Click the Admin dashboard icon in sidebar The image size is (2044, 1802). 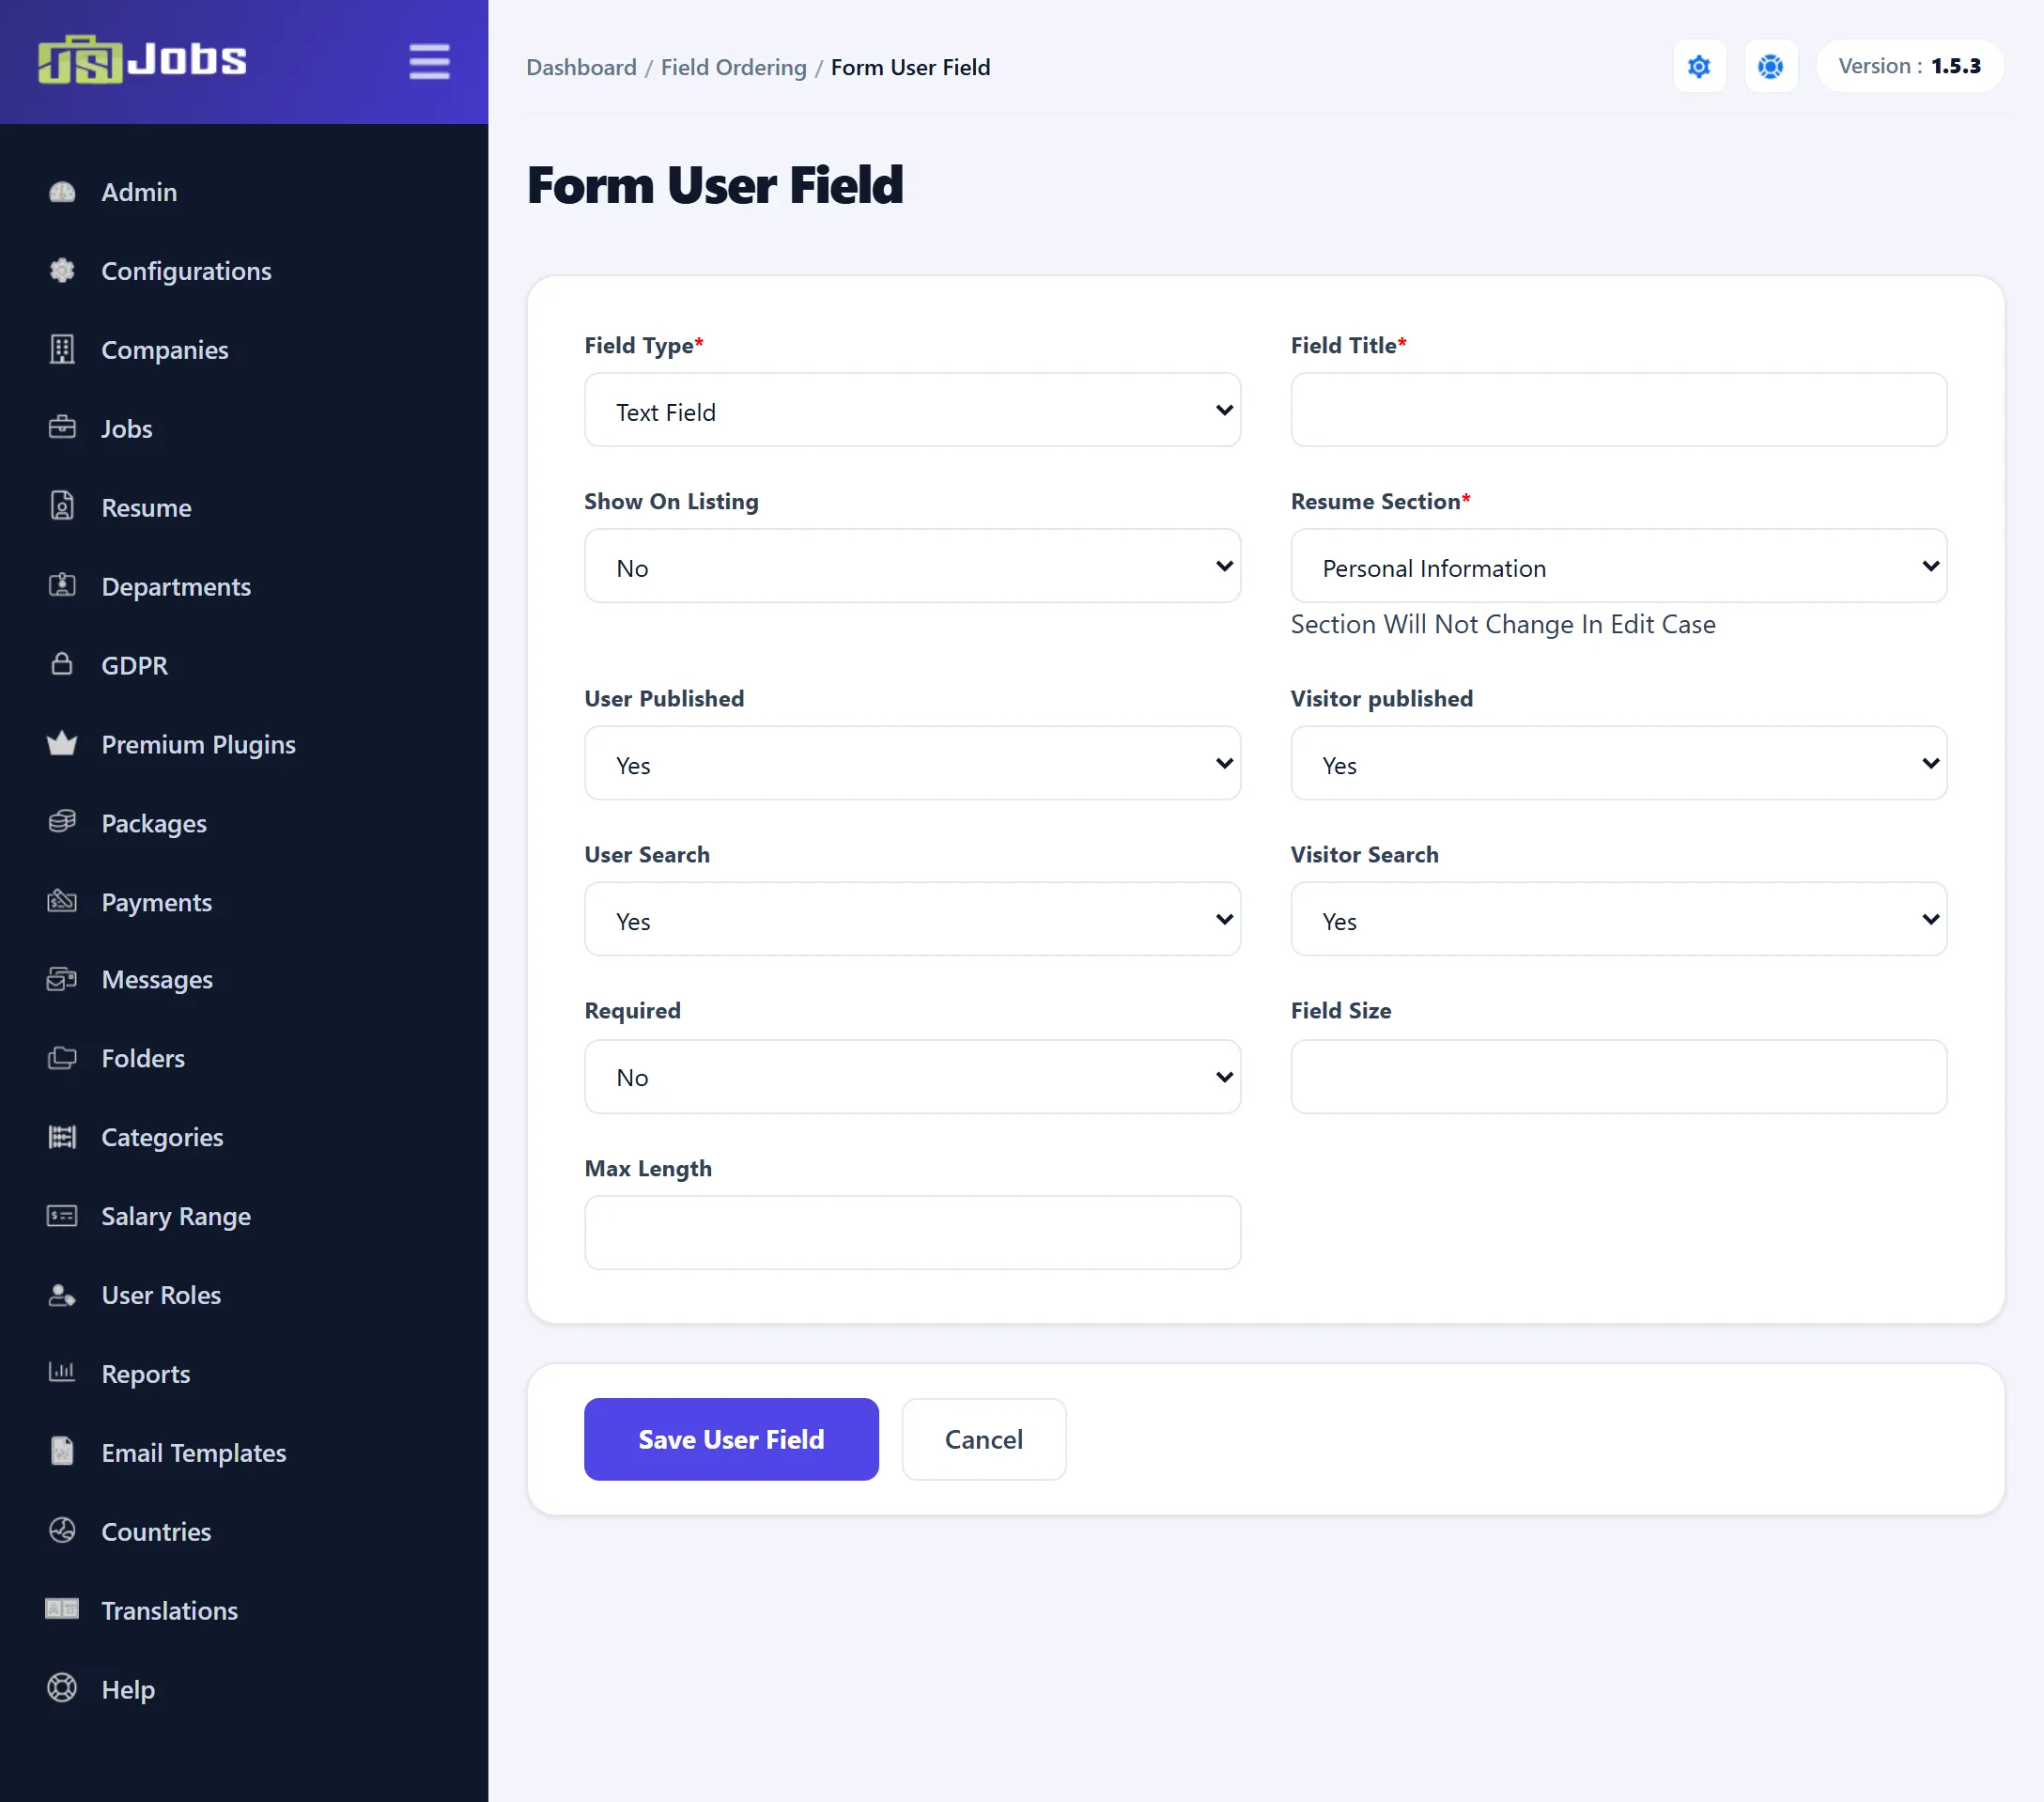(x=62, y=192)
